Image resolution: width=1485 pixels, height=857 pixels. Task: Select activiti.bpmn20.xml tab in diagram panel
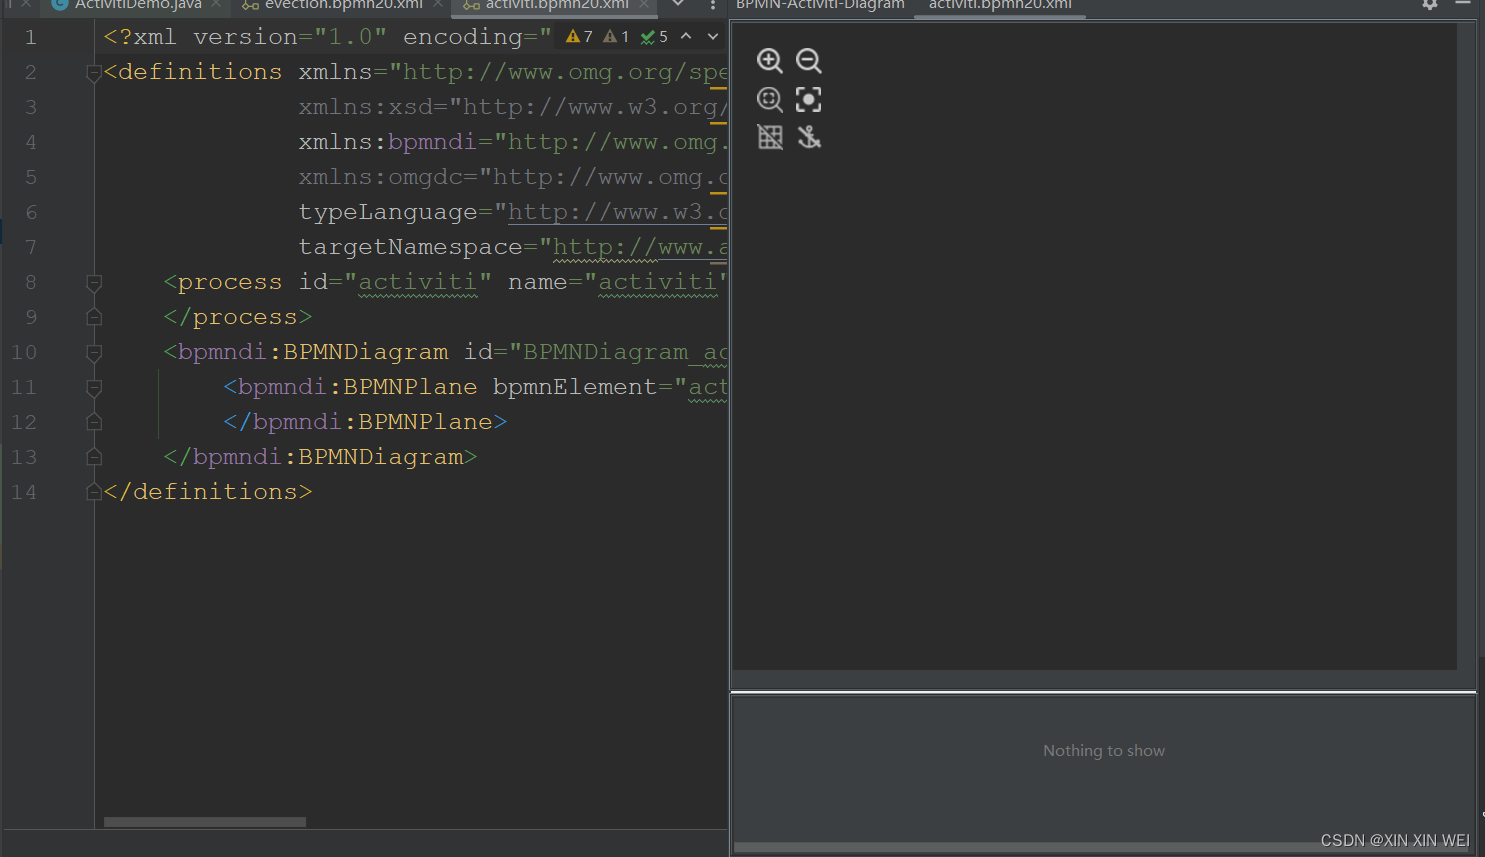point(1000,5)
